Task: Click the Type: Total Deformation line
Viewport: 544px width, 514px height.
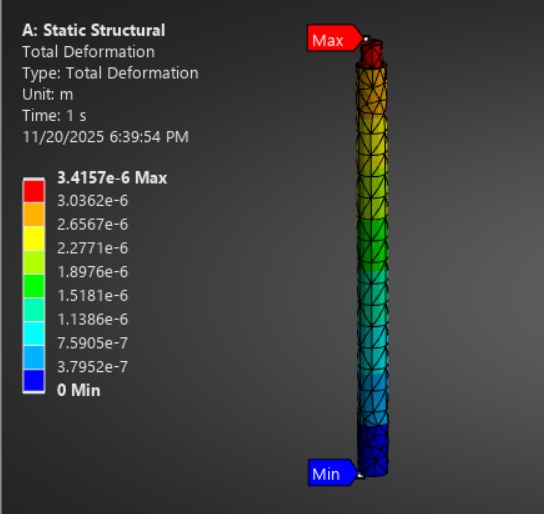Action: click(x=110, y=73)
